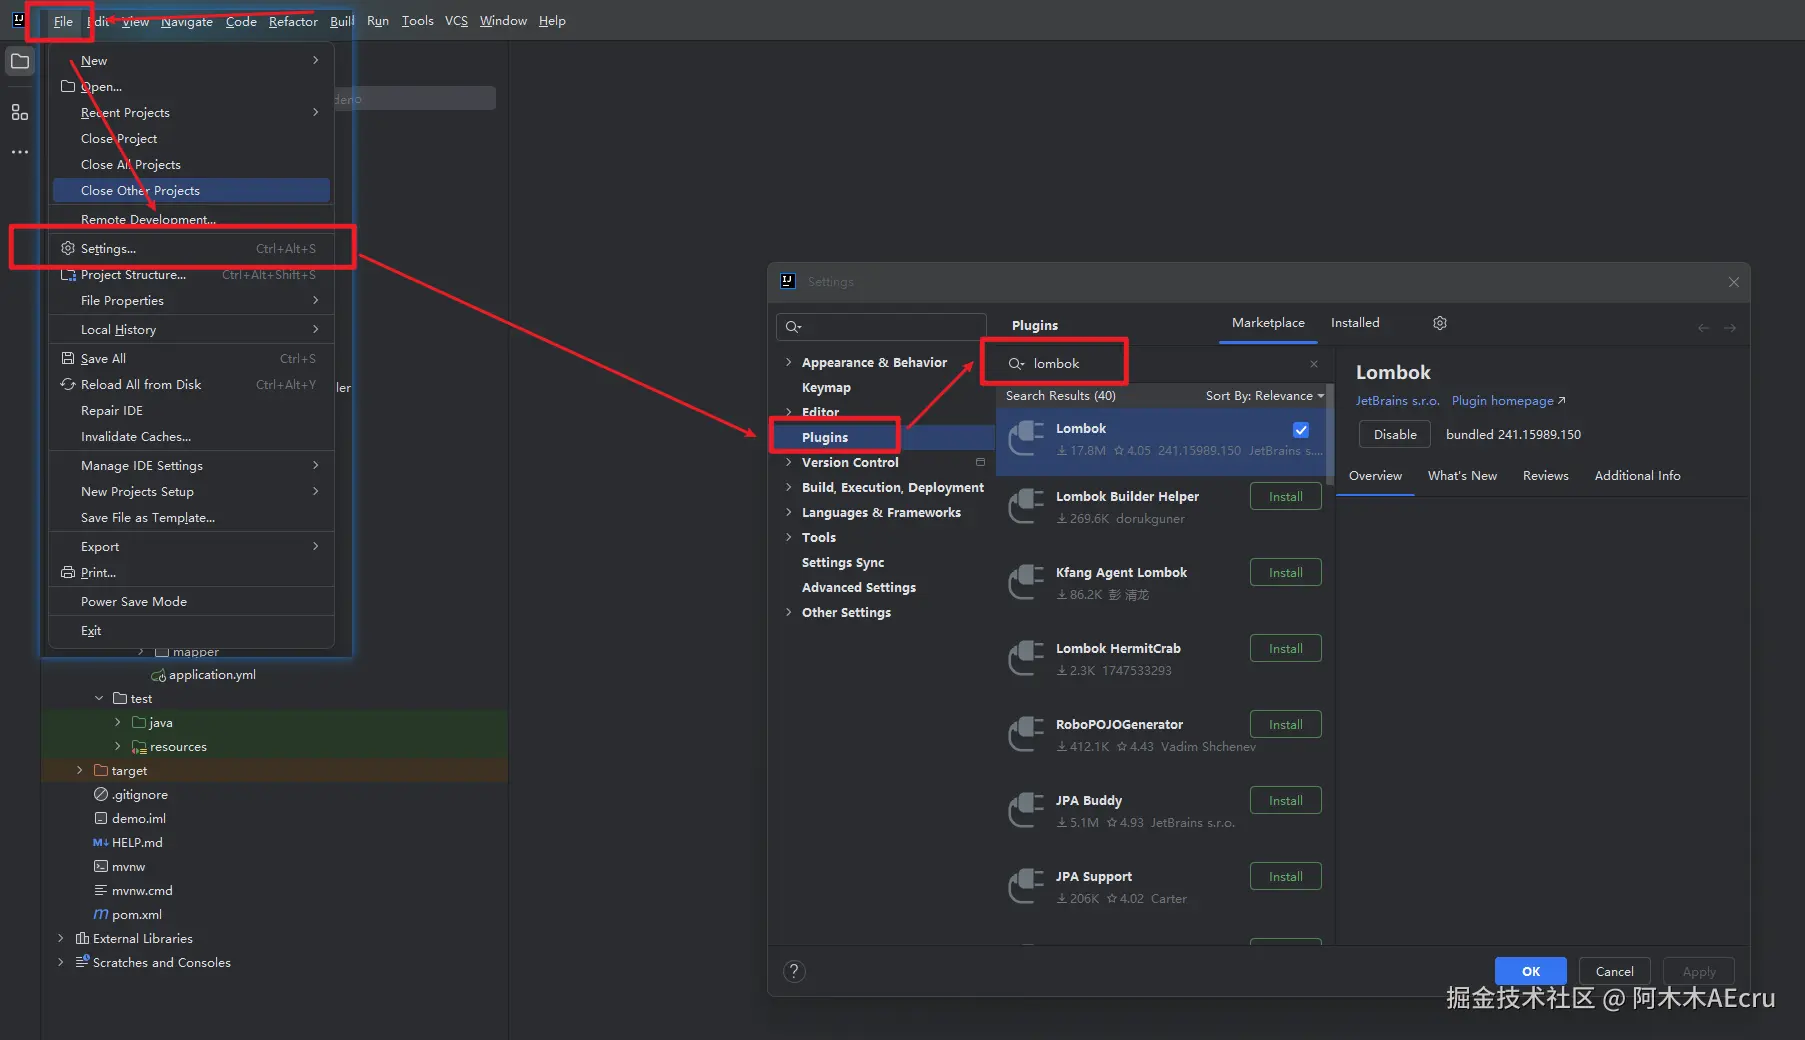Click the IntelliJ logo in the menu bar
The width and height of the screenshot is (1805, 1040).
[x=18, y=20]
